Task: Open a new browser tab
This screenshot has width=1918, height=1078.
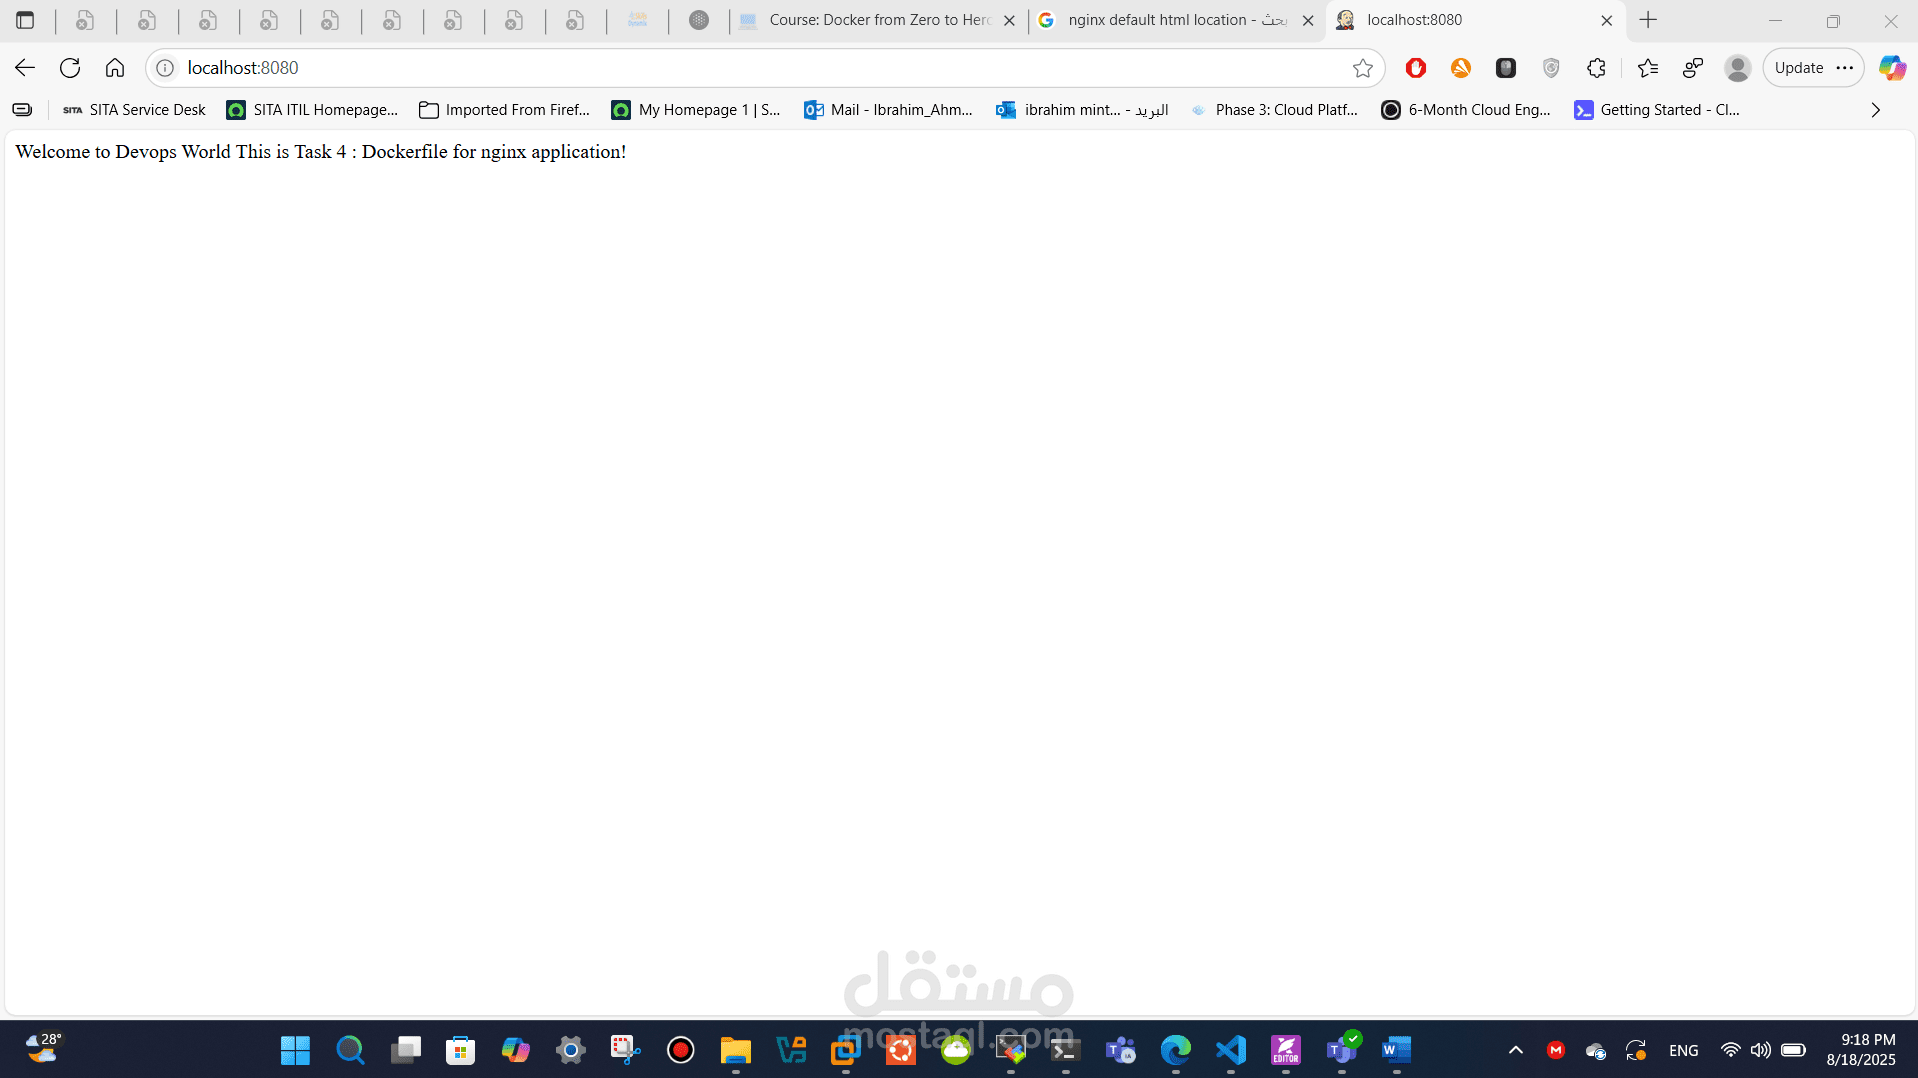Action: click(x=1648, y=20)
